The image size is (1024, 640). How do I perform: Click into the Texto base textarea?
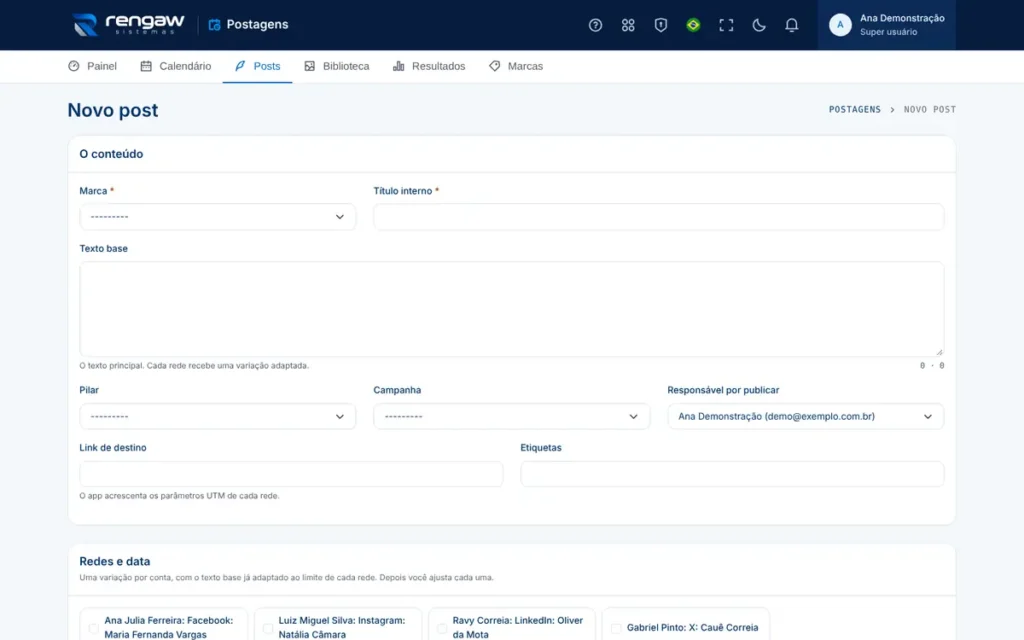511,309
